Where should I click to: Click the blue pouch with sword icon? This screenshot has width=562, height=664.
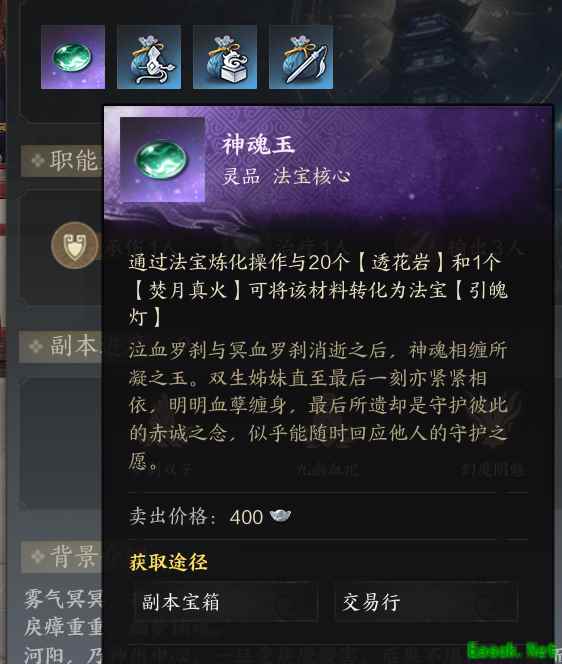click(x=301, y=57)
